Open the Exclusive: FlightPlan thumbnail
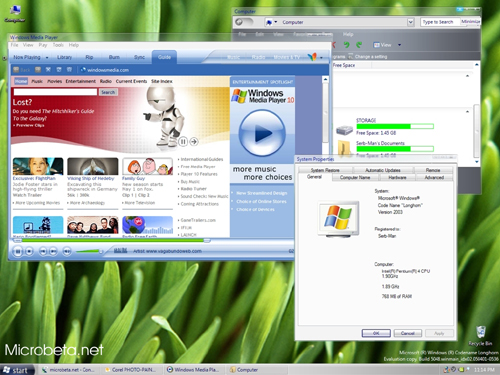The height and width of the screenshot is (375, 500). (38, 166)
